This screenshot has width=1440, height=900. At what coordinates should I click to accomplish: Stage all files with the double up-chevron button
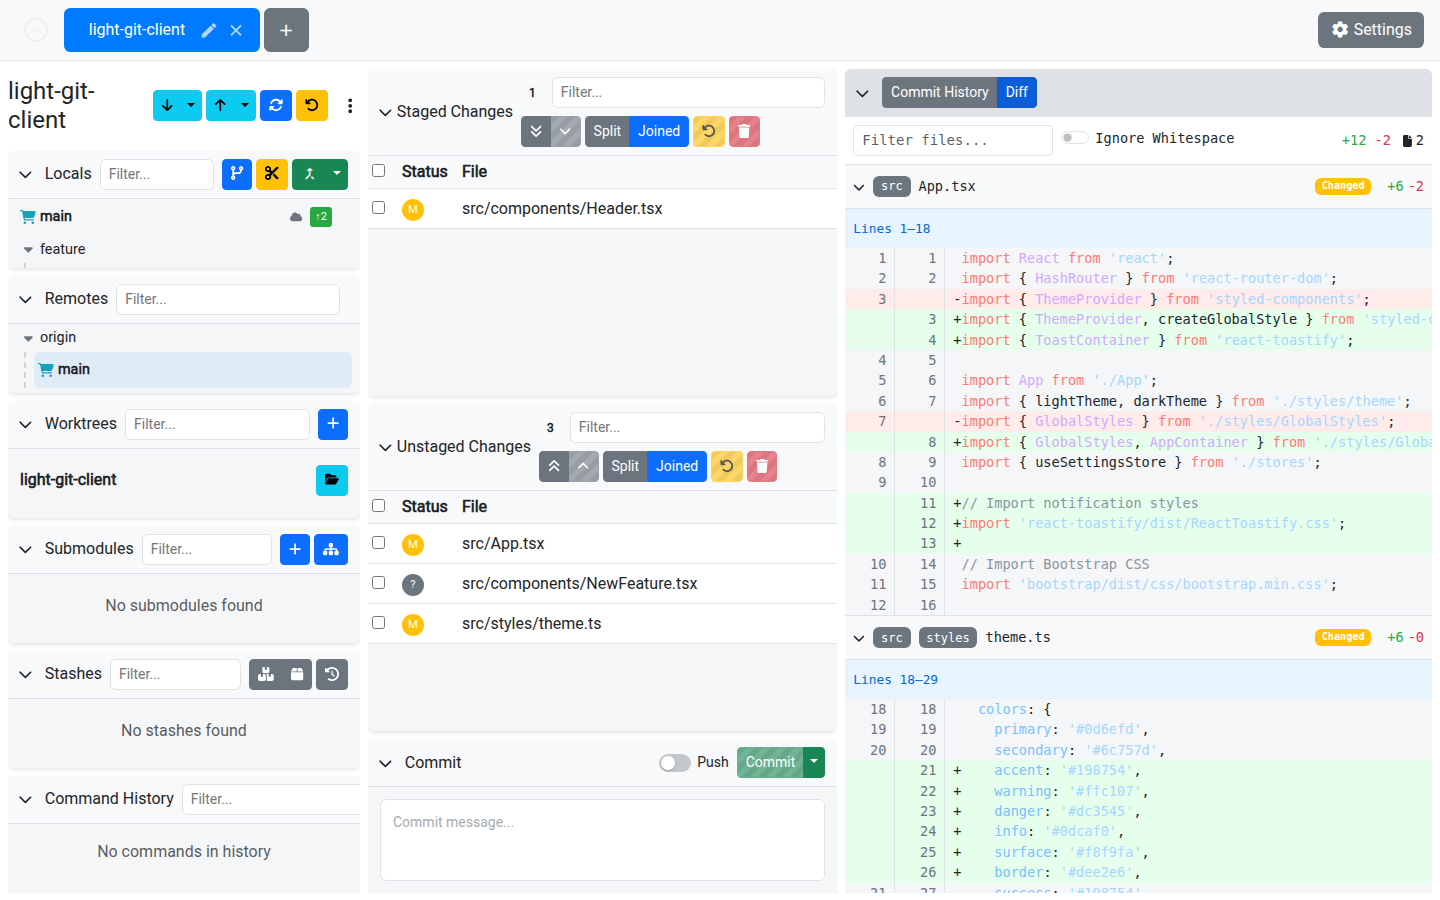(x=553, y=466)
